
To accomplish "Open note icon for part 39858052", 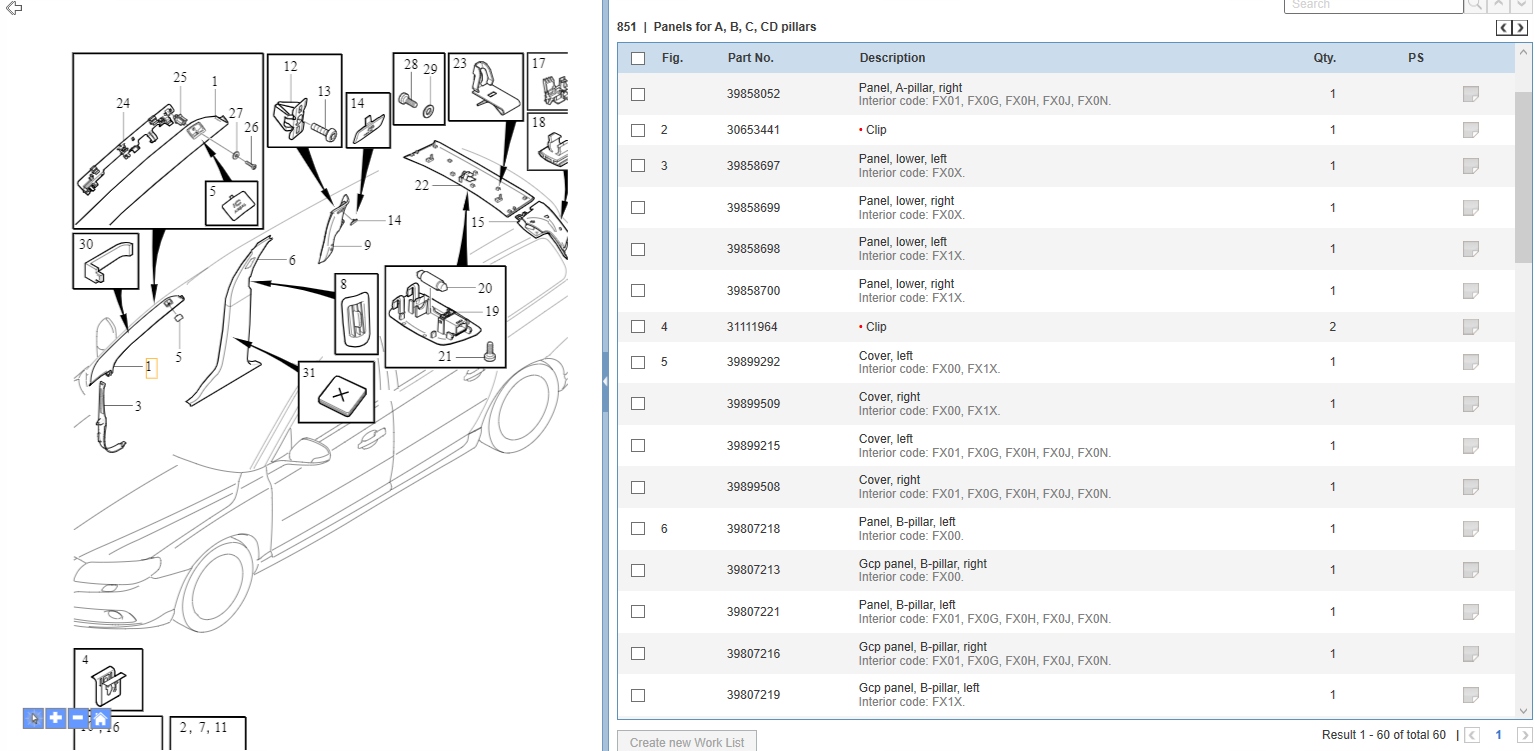I will tap(1470, 94).
